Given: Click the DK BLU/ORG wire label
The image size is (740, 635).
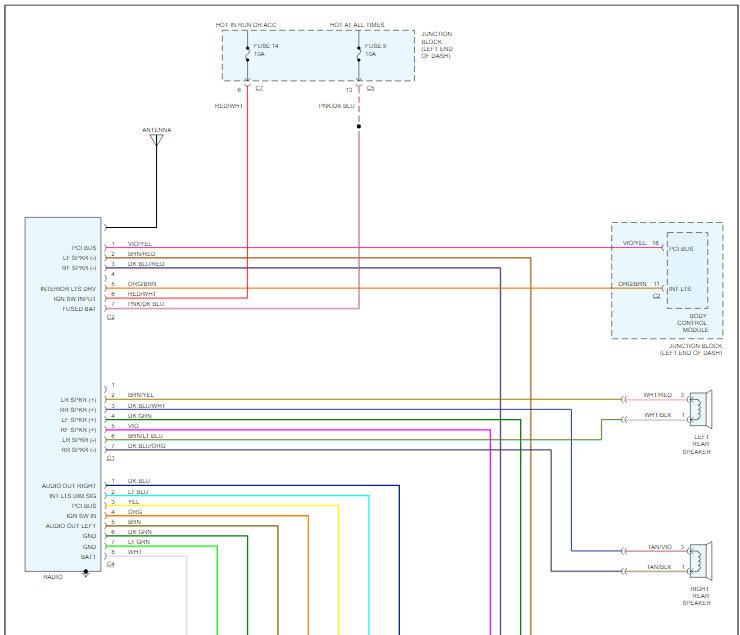Looking at the screenshot, I should pyautogui.click(x=146, y=446).
